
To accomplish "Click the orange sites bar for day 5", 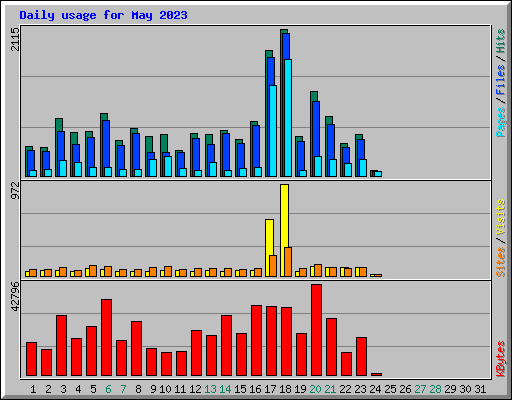I will (x=93, y=271).
